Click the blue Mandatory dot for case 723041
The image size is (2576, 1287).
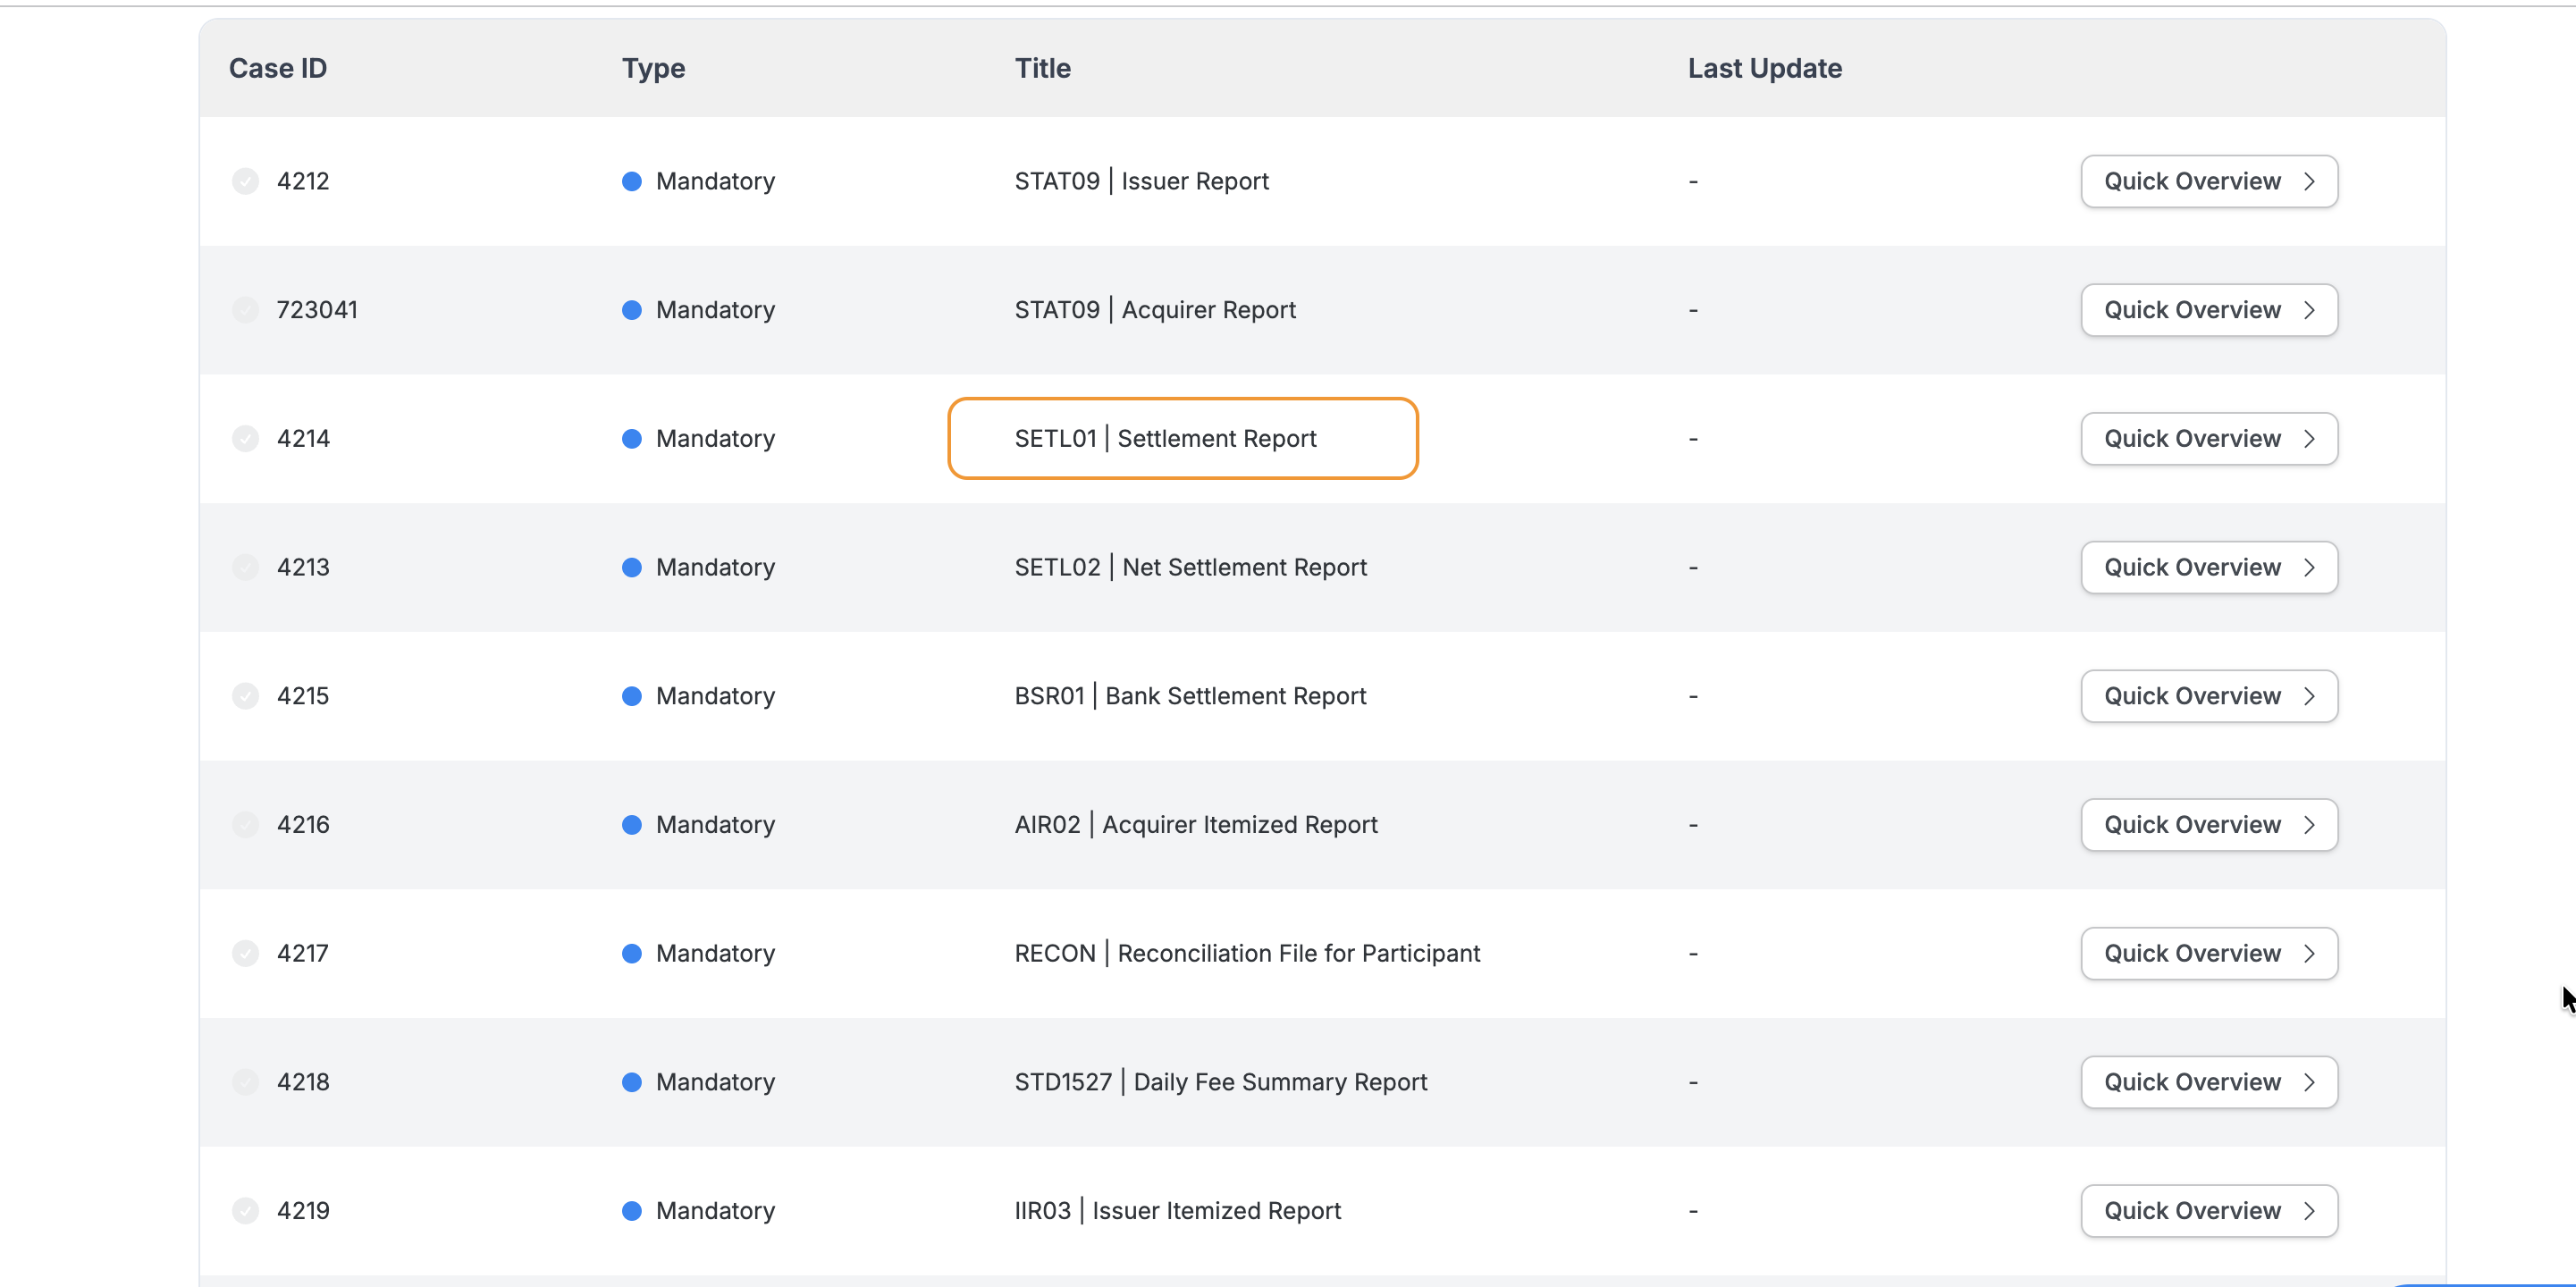(631, 310)
